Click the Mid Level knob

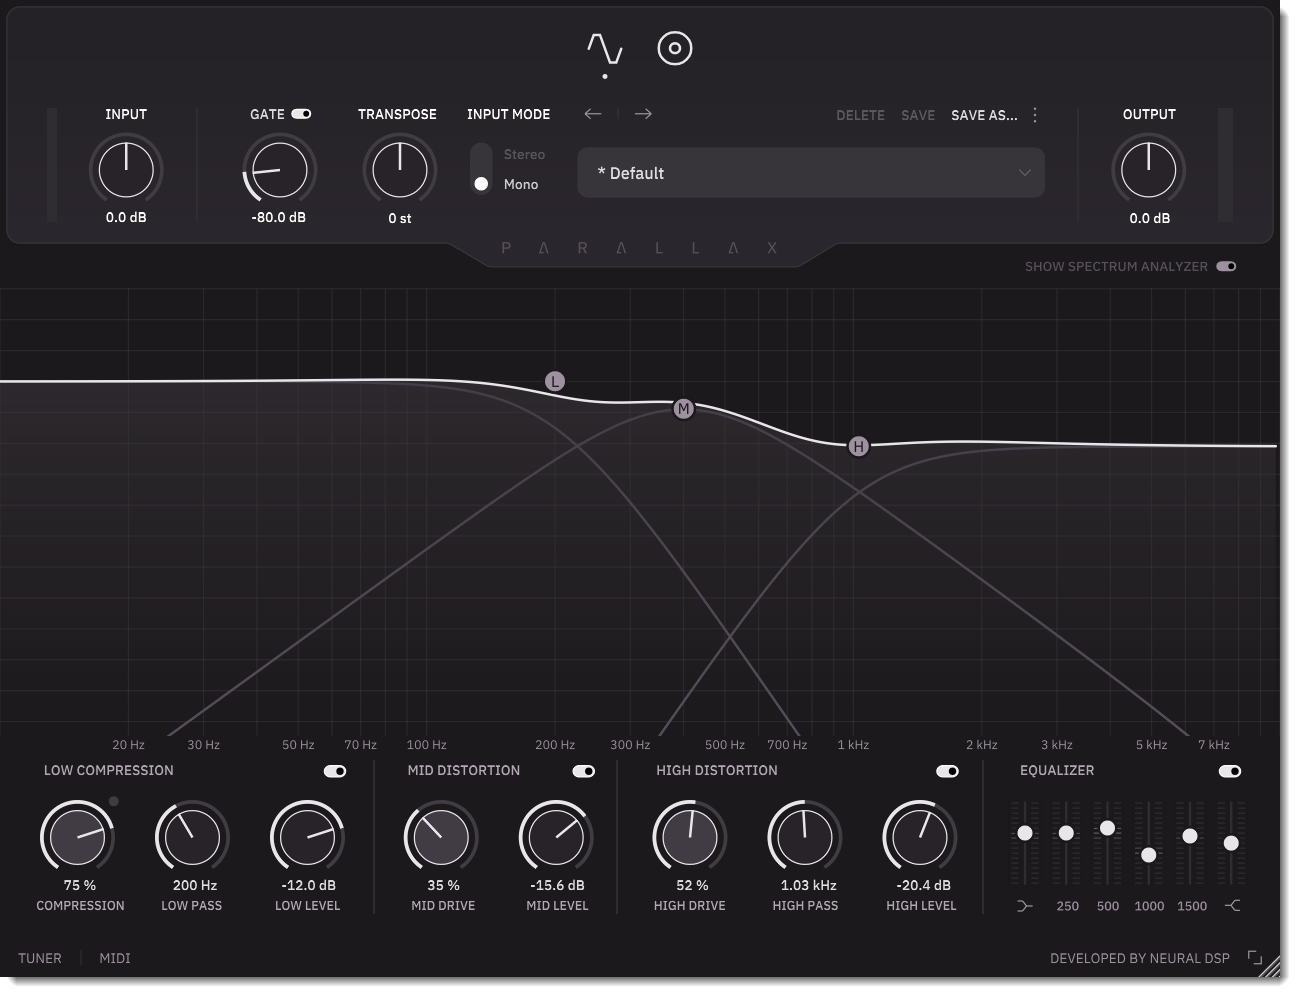(x=556, y=837)
